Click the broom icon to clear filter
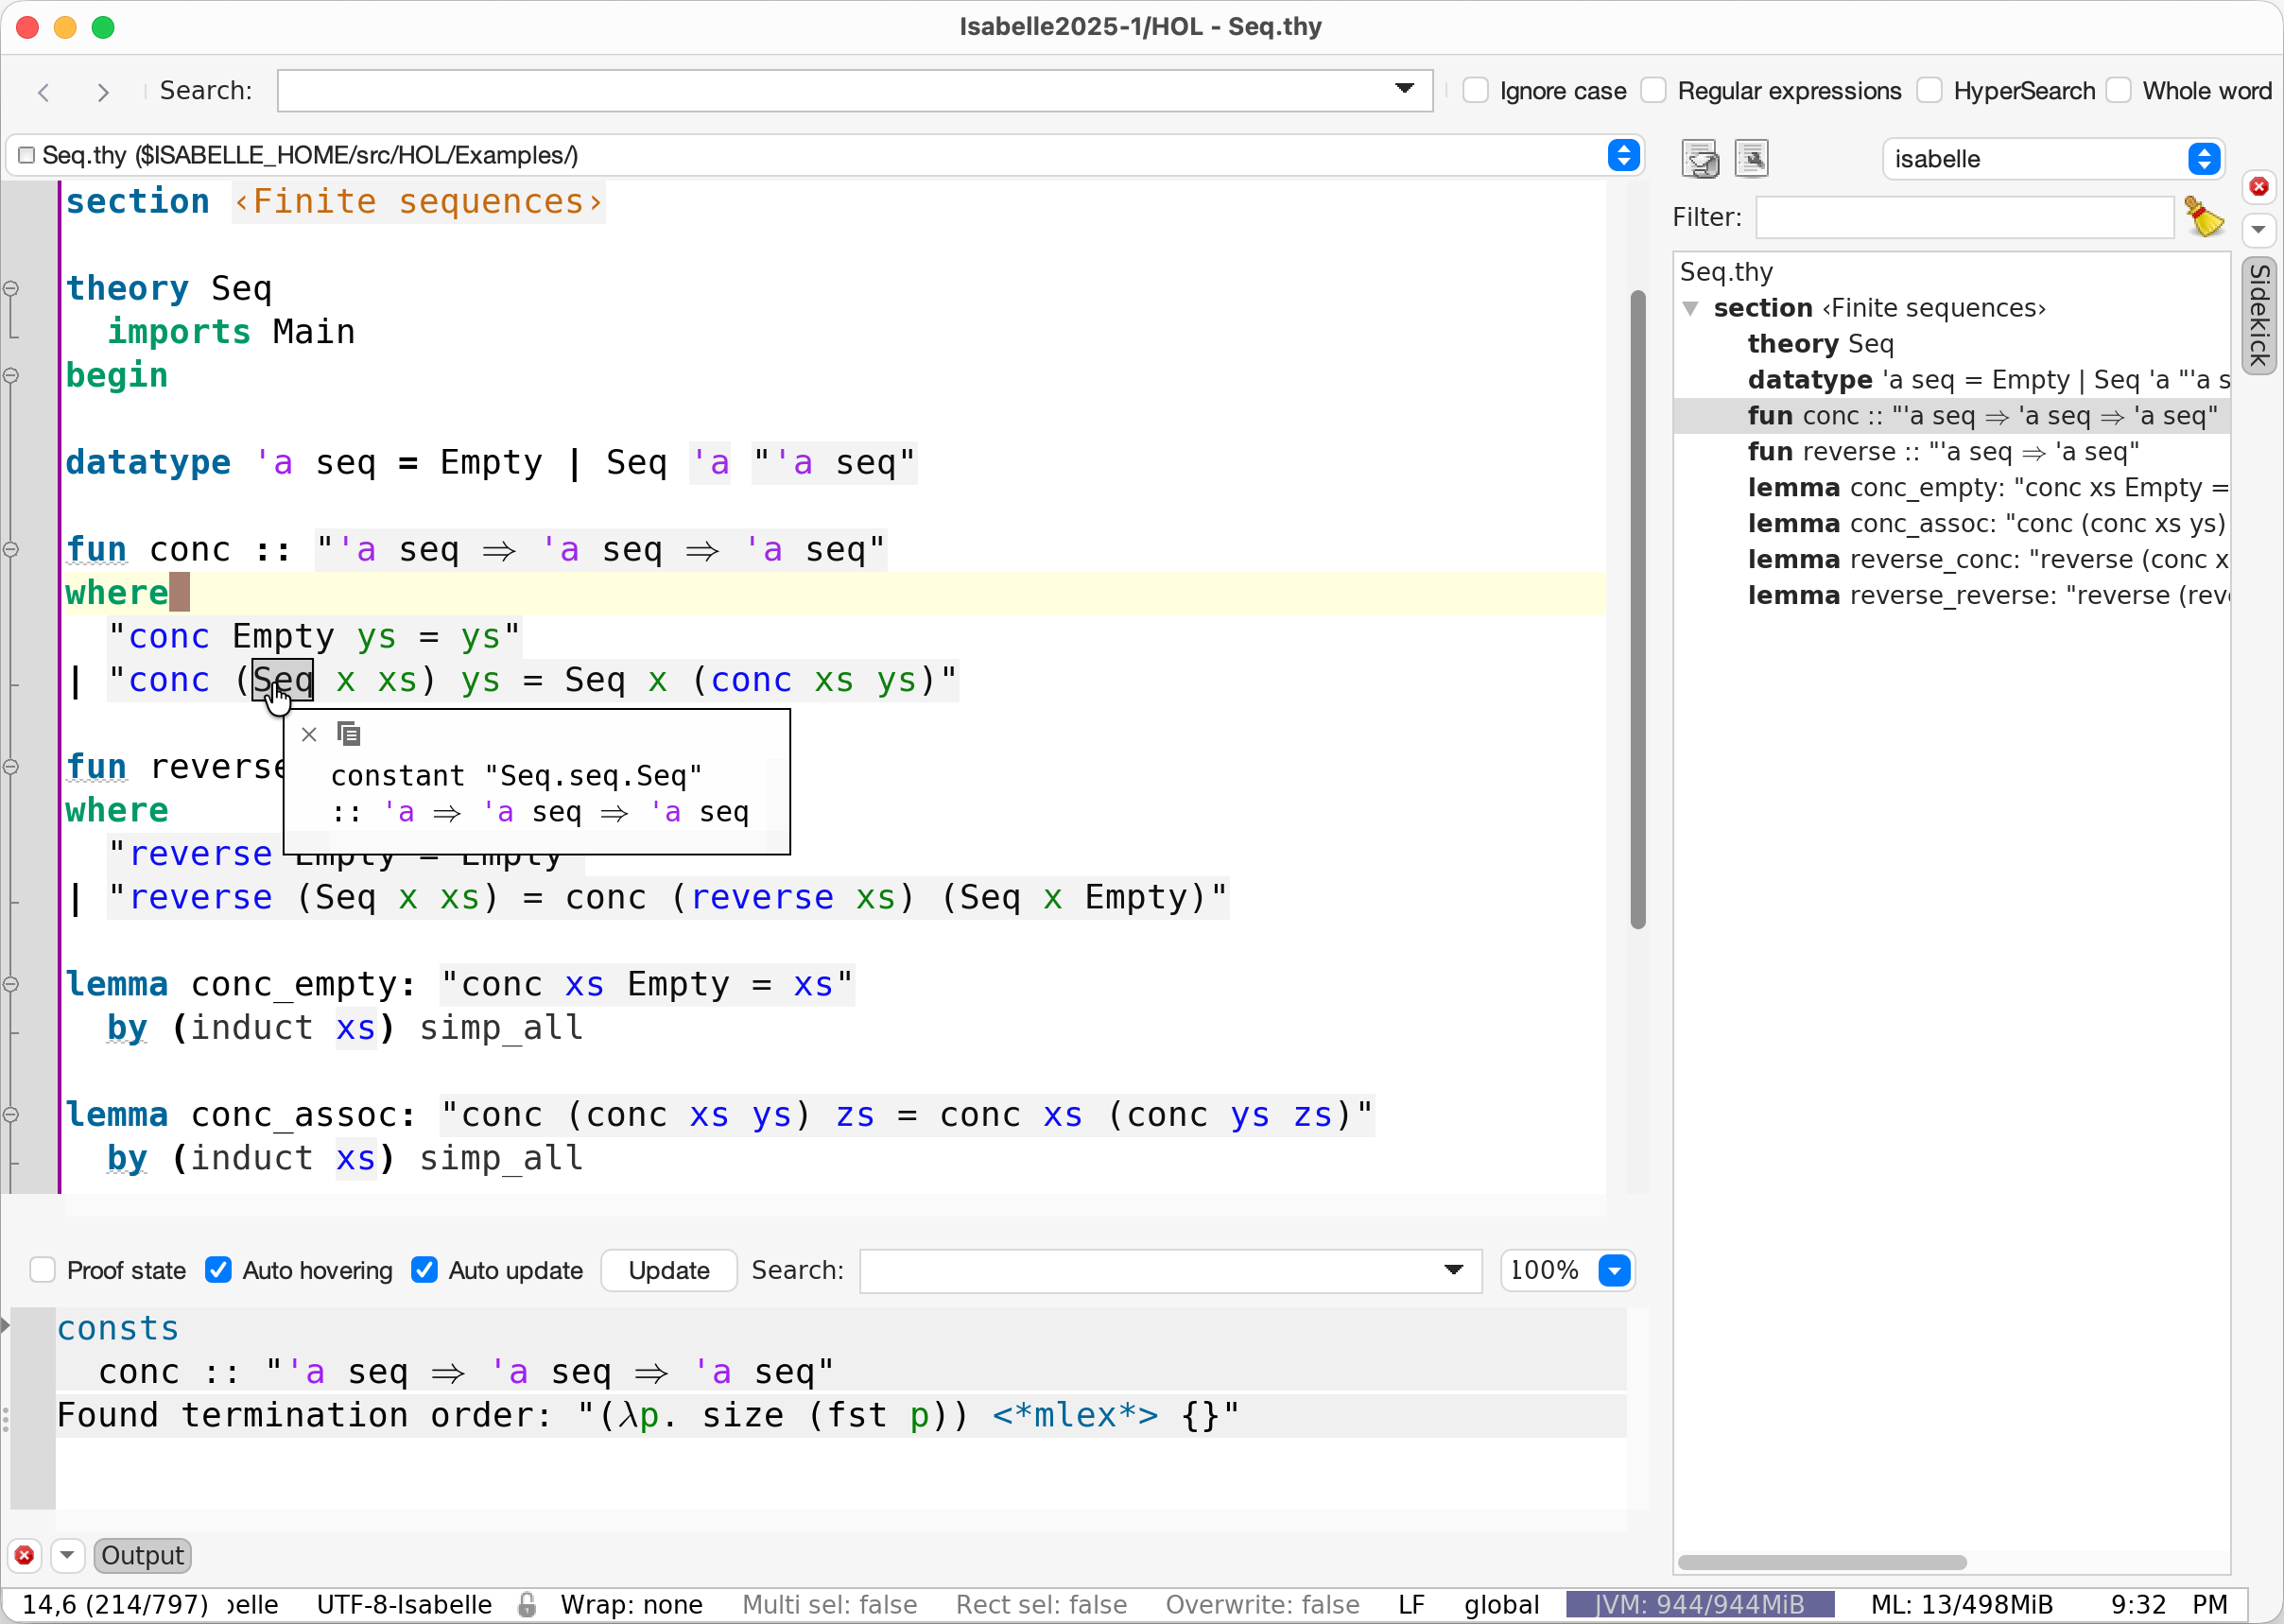This screenshot has width=2284, height=1624. pyautogui.click(x=2204, y=217)
